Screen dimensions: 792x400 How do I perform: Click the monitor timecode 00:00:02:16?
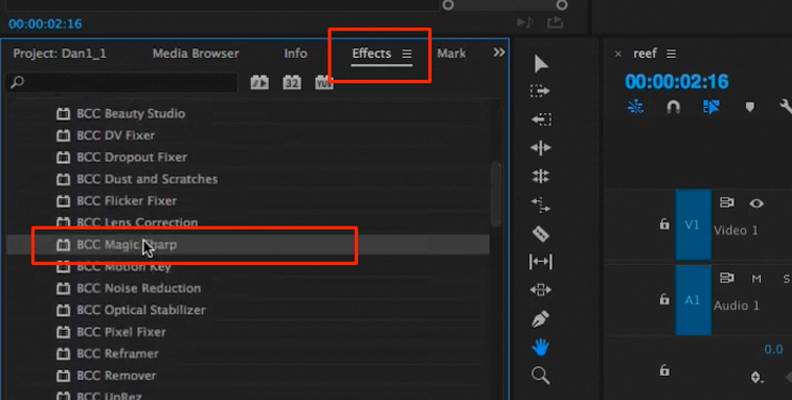point(45,24)
